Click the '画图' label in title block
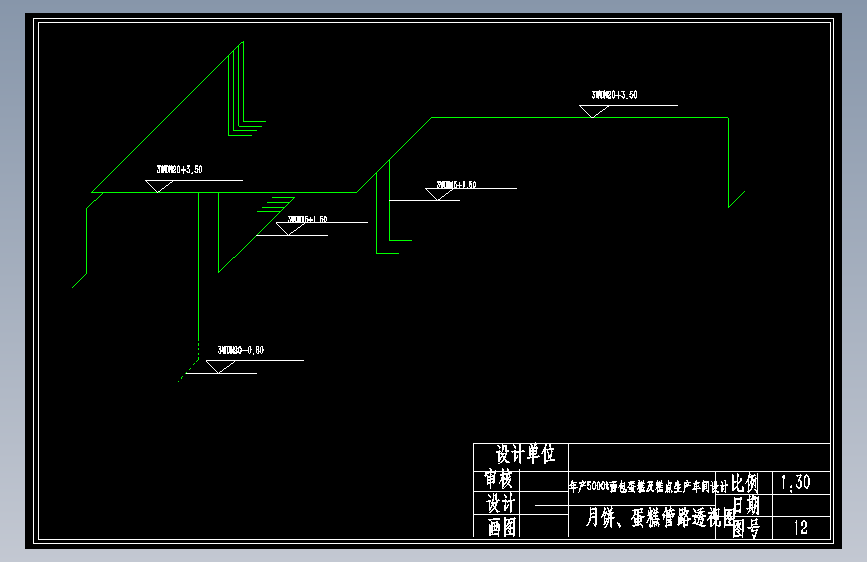 502,527
